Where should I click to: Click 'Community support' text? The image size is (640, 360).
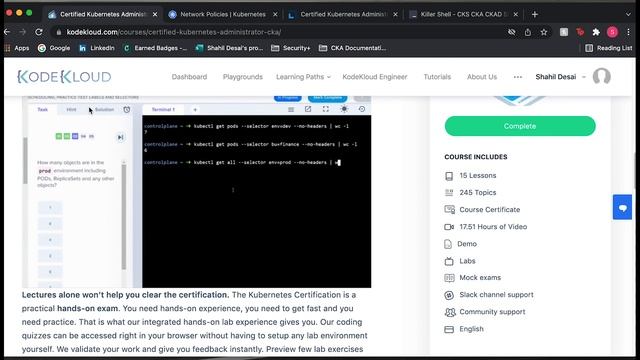492,312
